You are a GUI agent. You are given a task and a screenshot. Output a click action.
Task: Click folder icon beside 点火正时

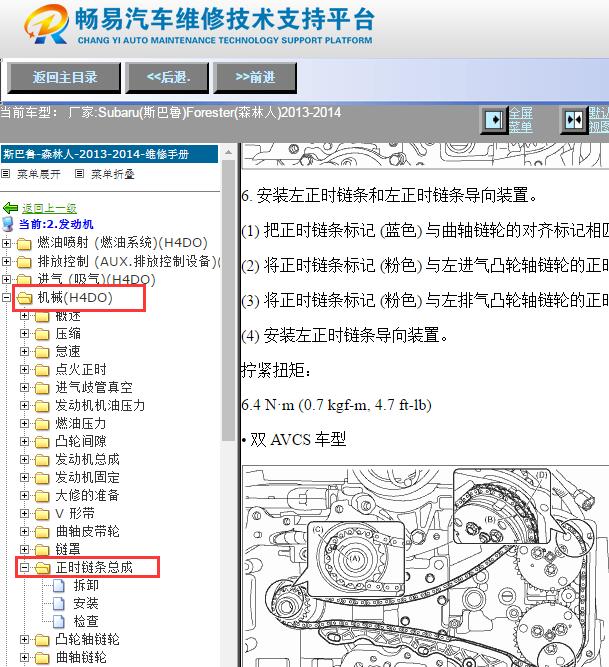42,370
